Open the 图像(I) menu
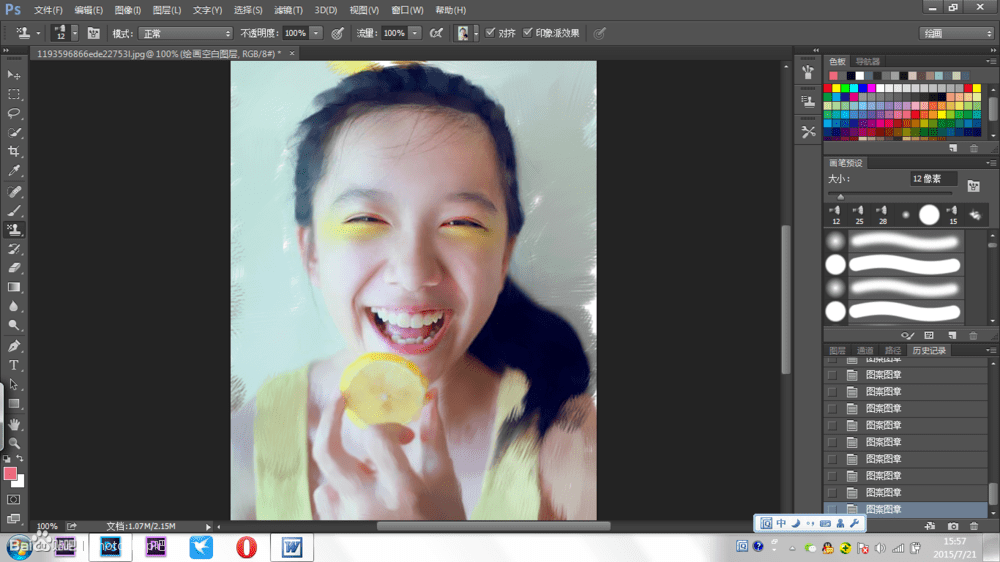Viewport: 1000px width, 562px height. tap(128, 10)
